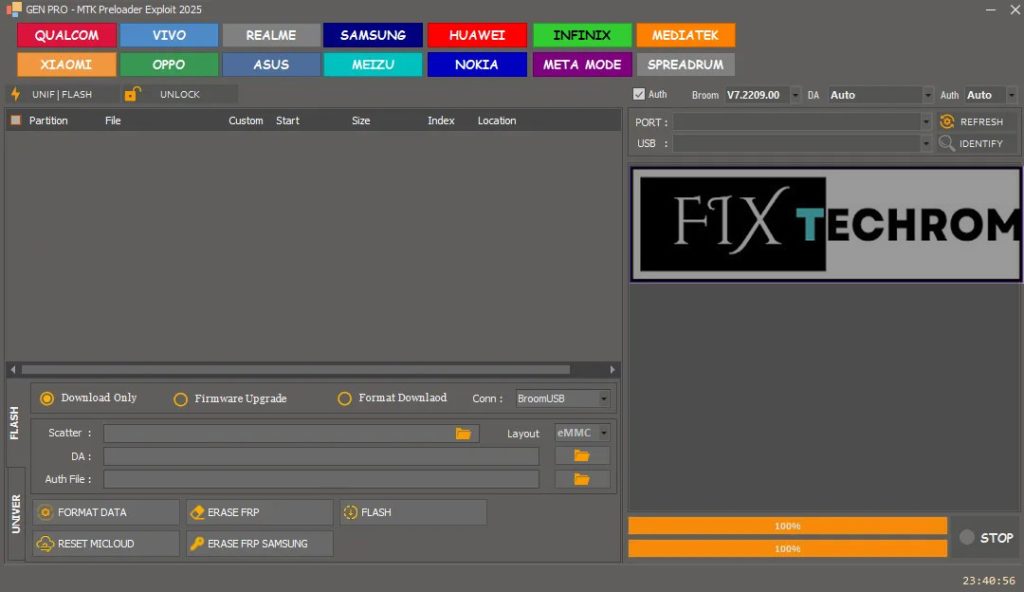Toggle the Partition select-all checkbox
The height and width of the screenshot is (592, 1024).
click(x=16, y=120)
